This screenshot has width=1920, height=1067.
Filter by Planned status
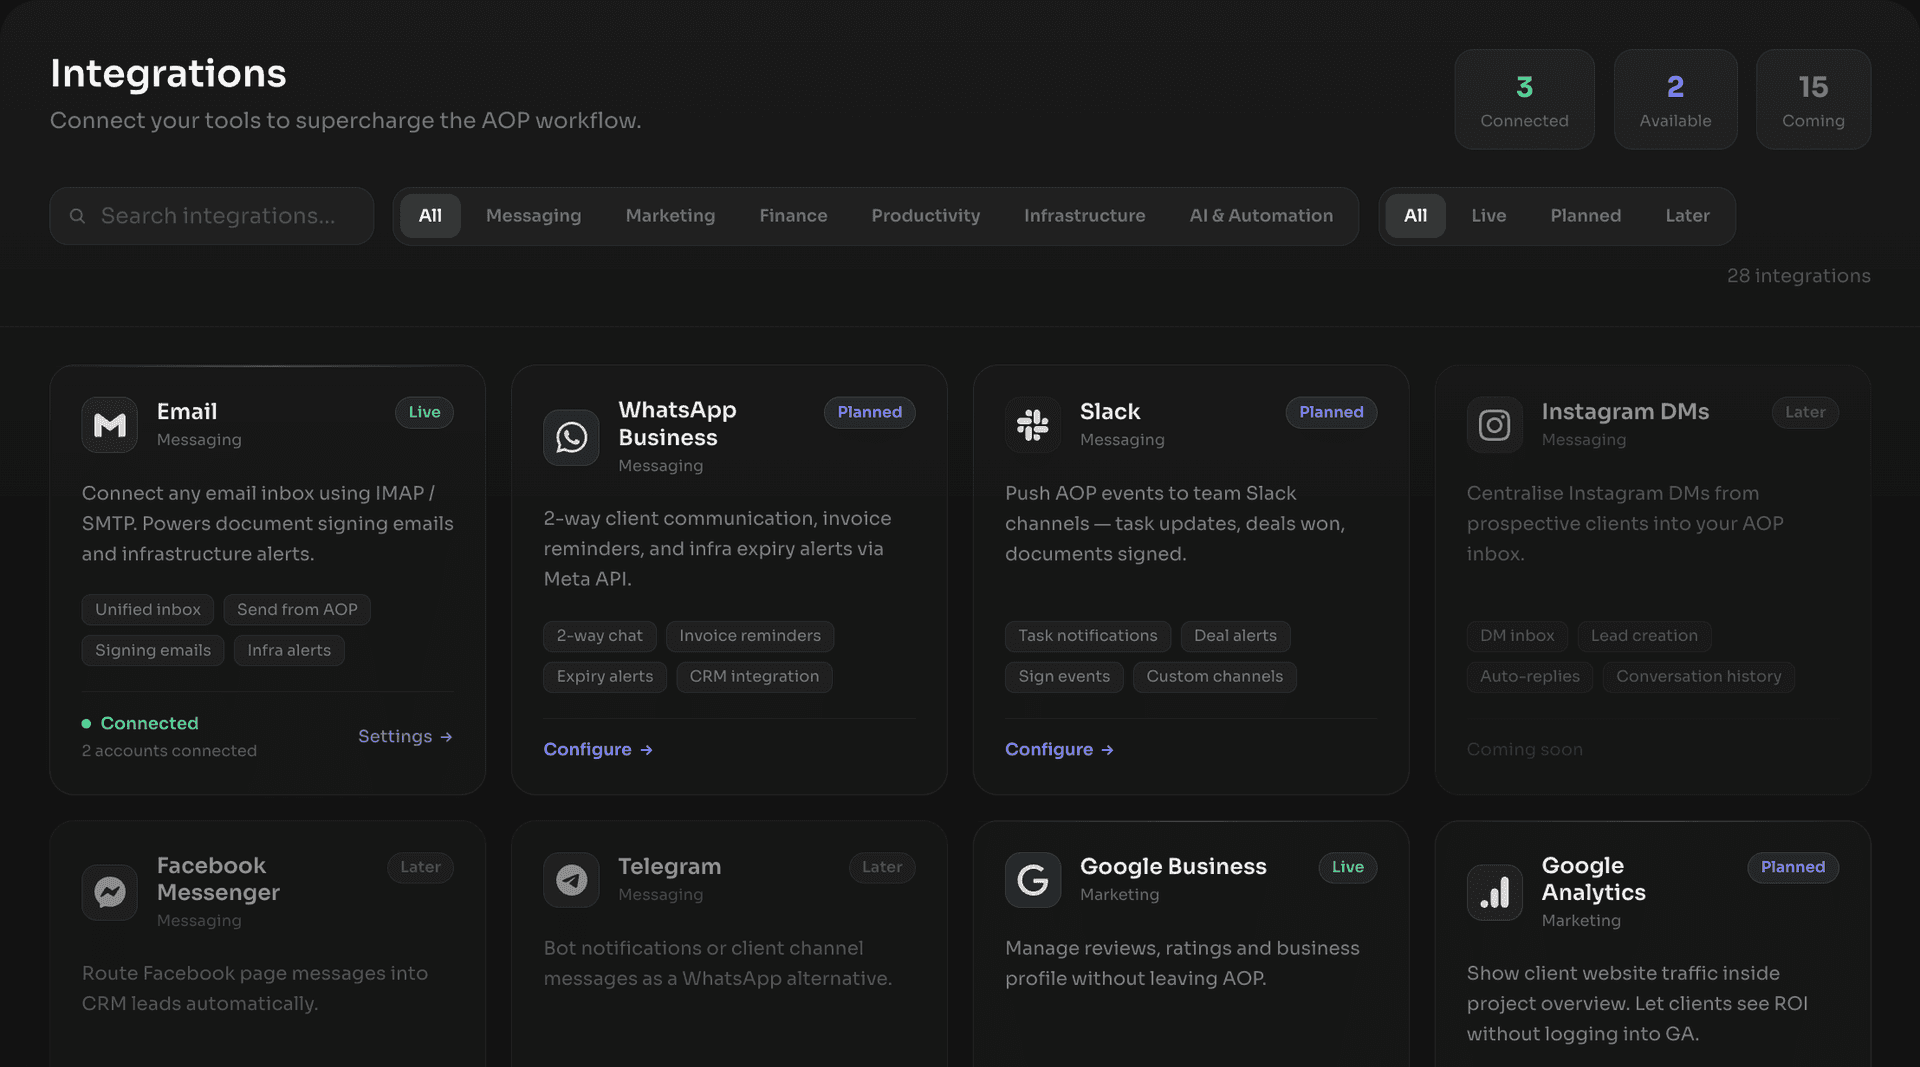pyautogui.click(x=1585, y=216)
